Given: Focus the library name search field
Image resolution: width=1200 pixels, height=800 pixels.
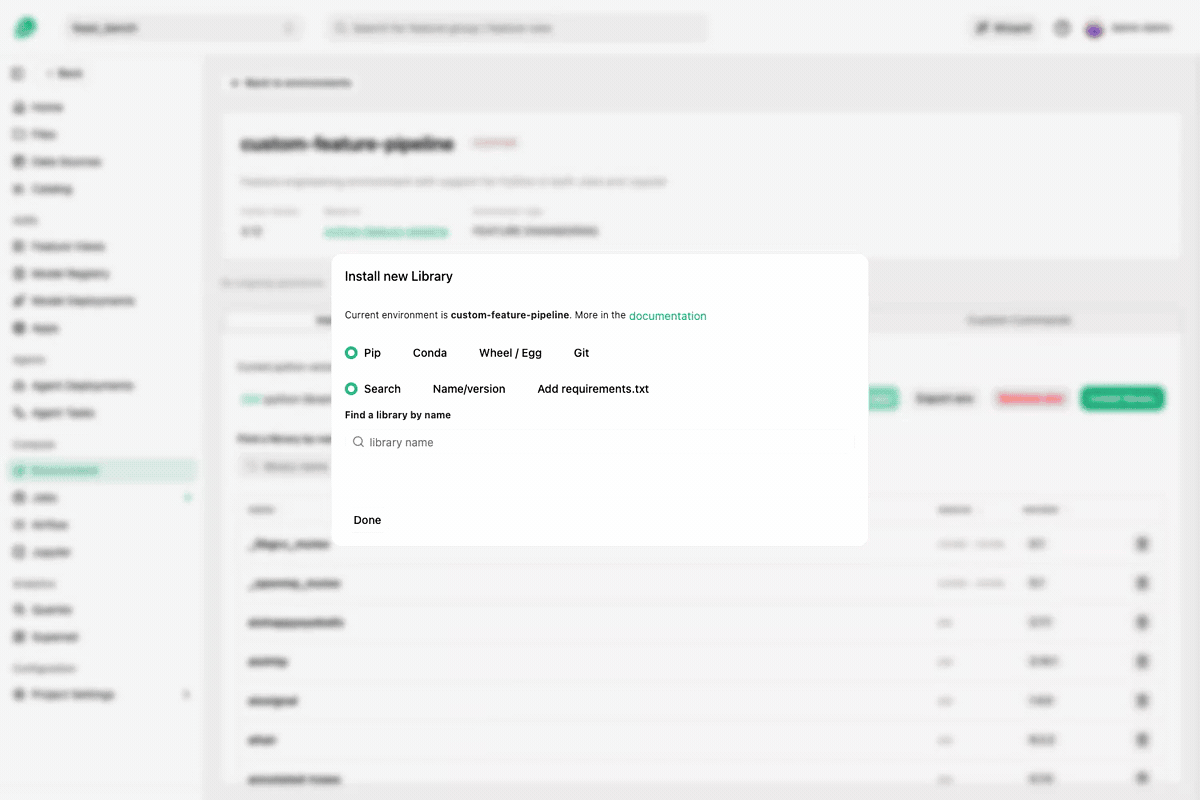Looking at the screenshot, I should 600,442.
